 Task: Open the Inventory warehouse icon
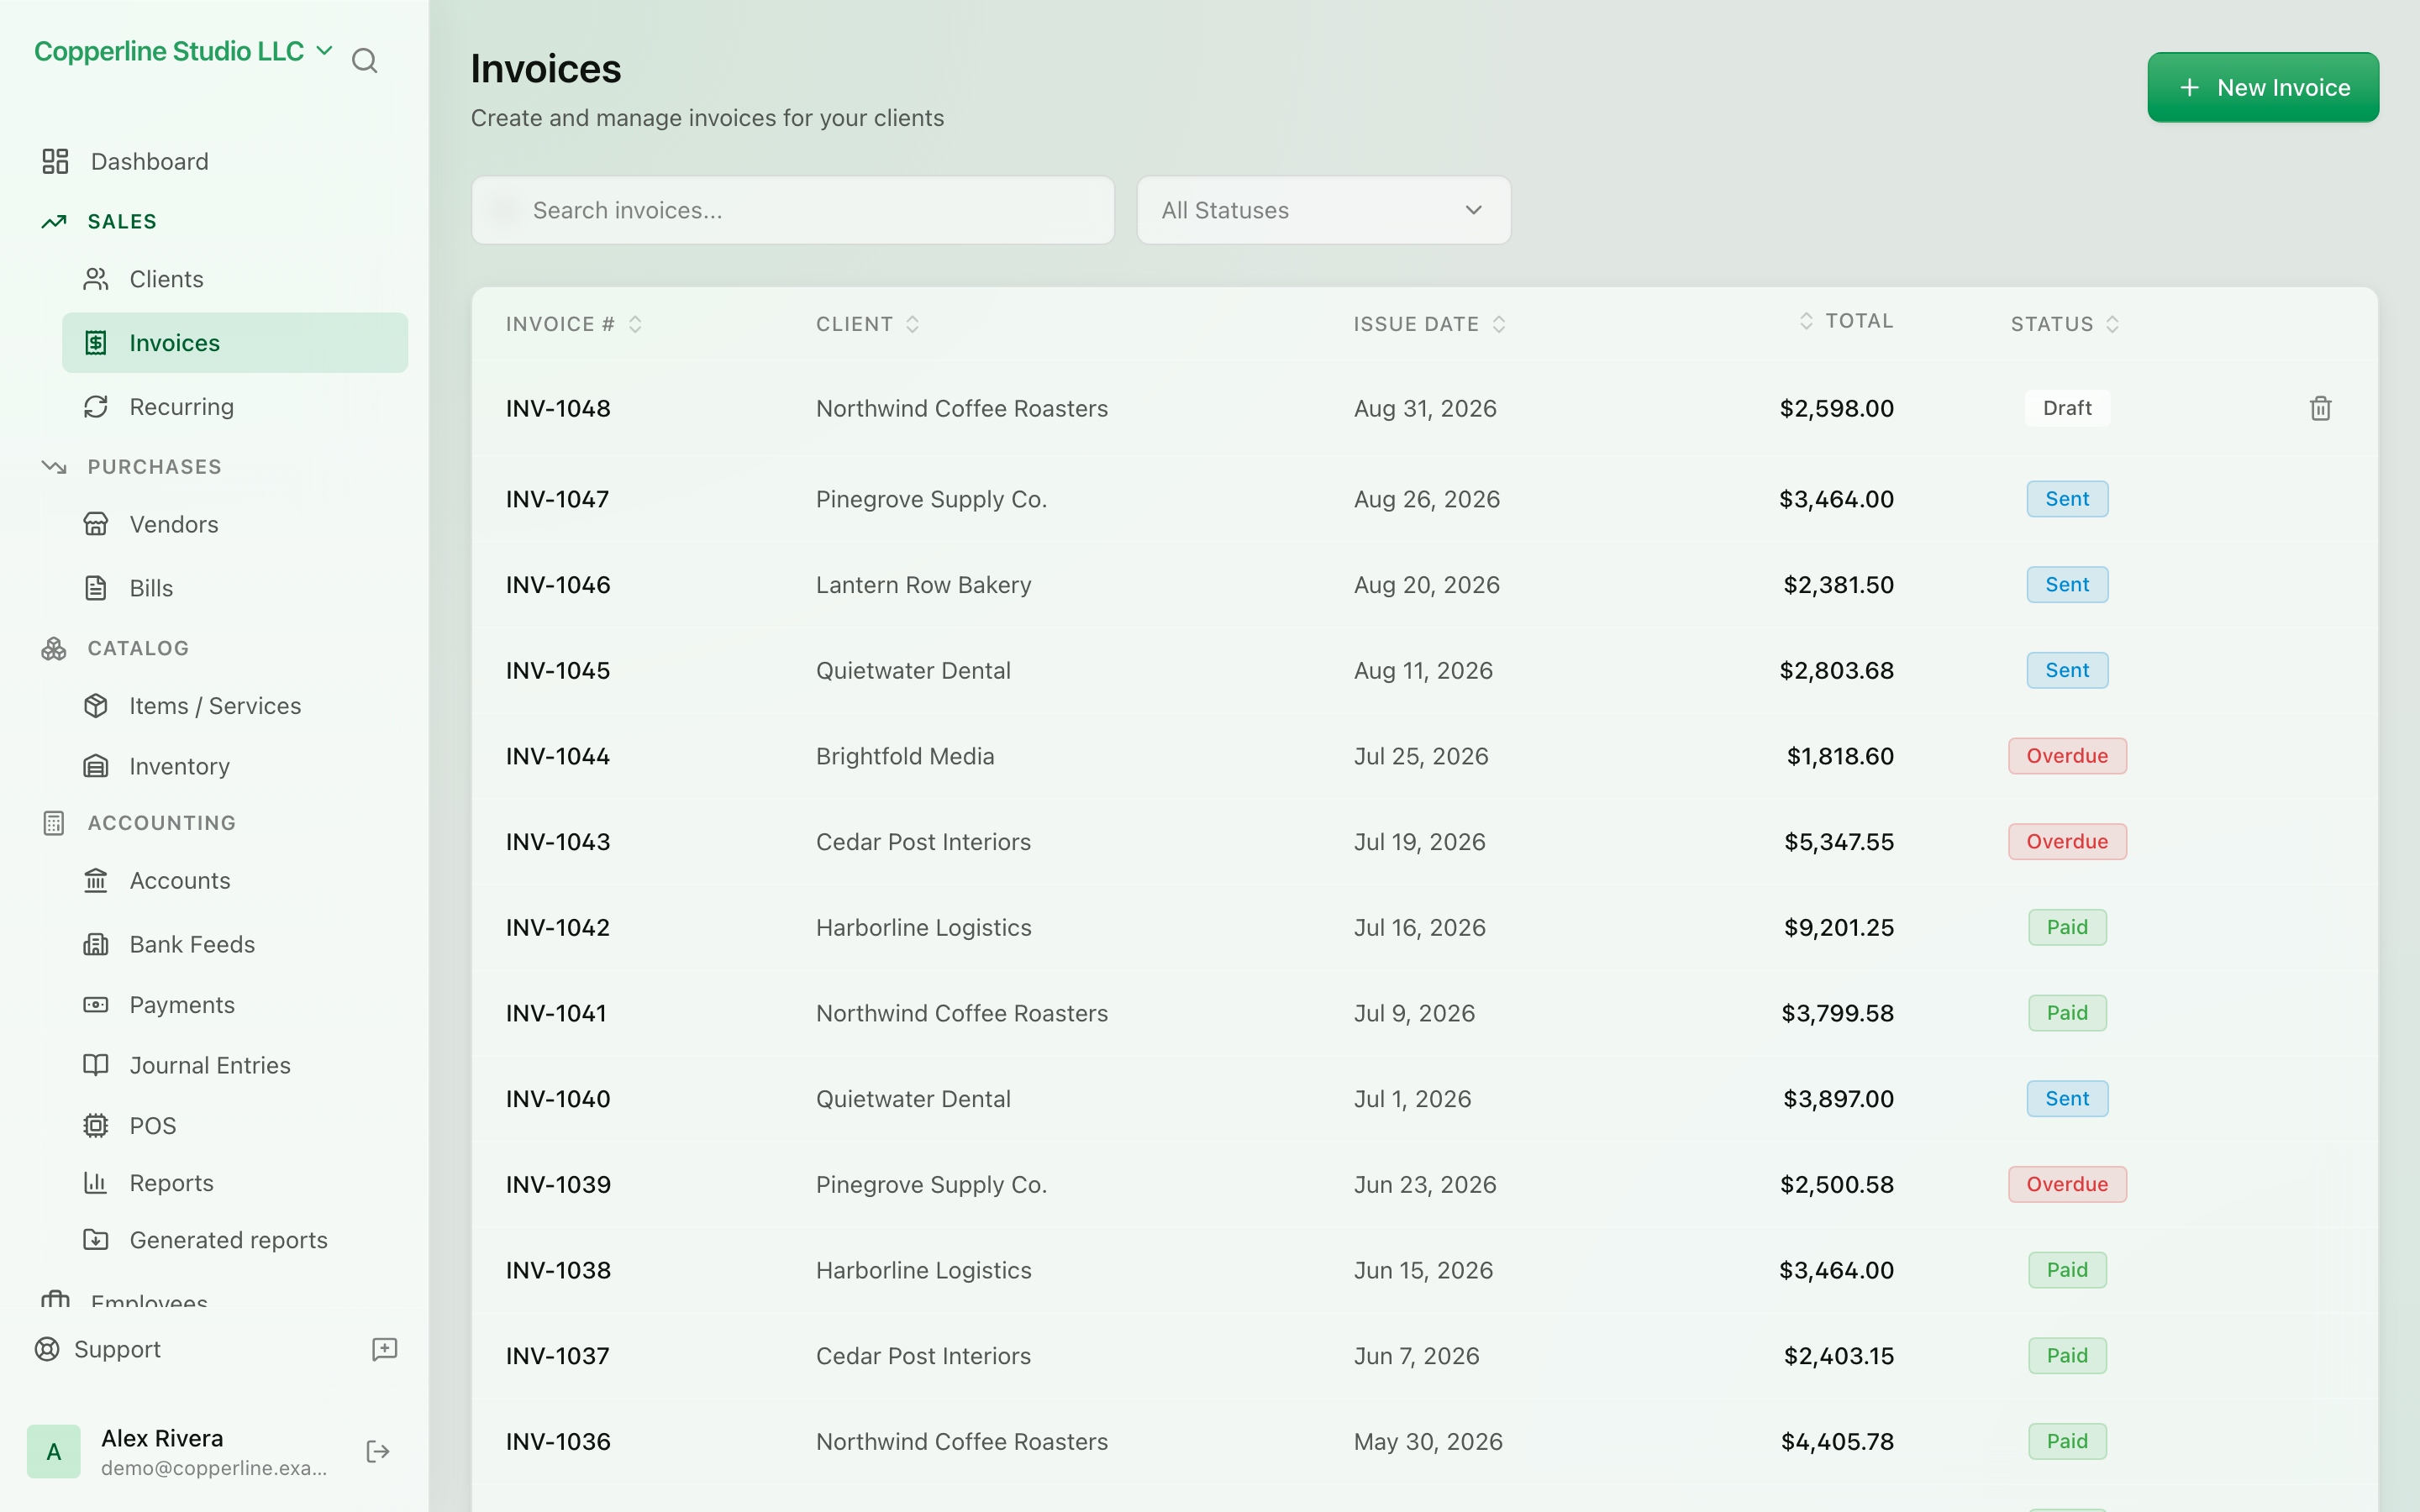(x=96, y=766)
